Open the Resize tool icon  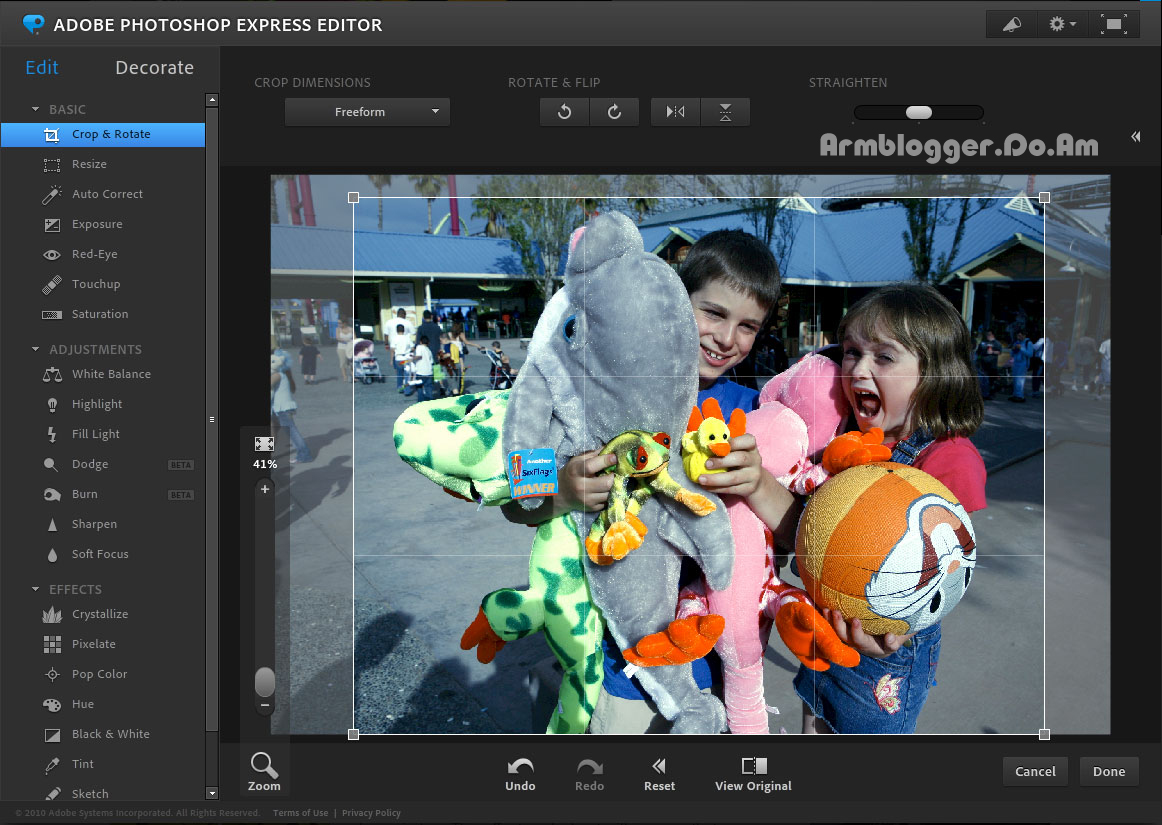click(51, 165)
